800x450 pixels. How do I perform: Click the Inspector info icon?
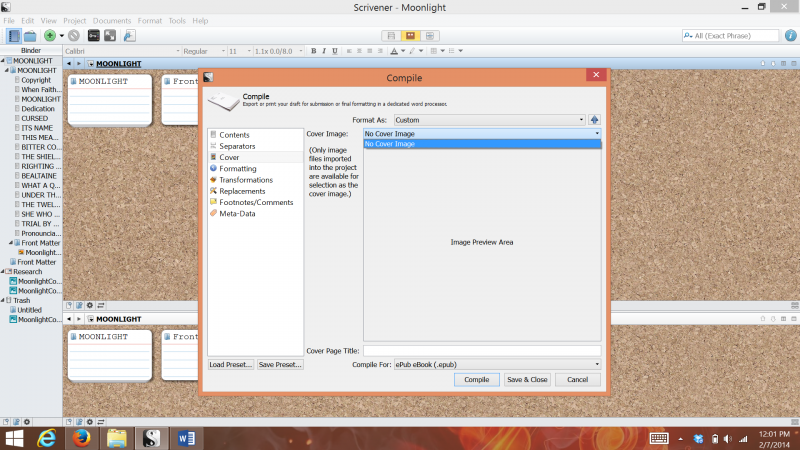pyautogui.click(x=790, y=36)
